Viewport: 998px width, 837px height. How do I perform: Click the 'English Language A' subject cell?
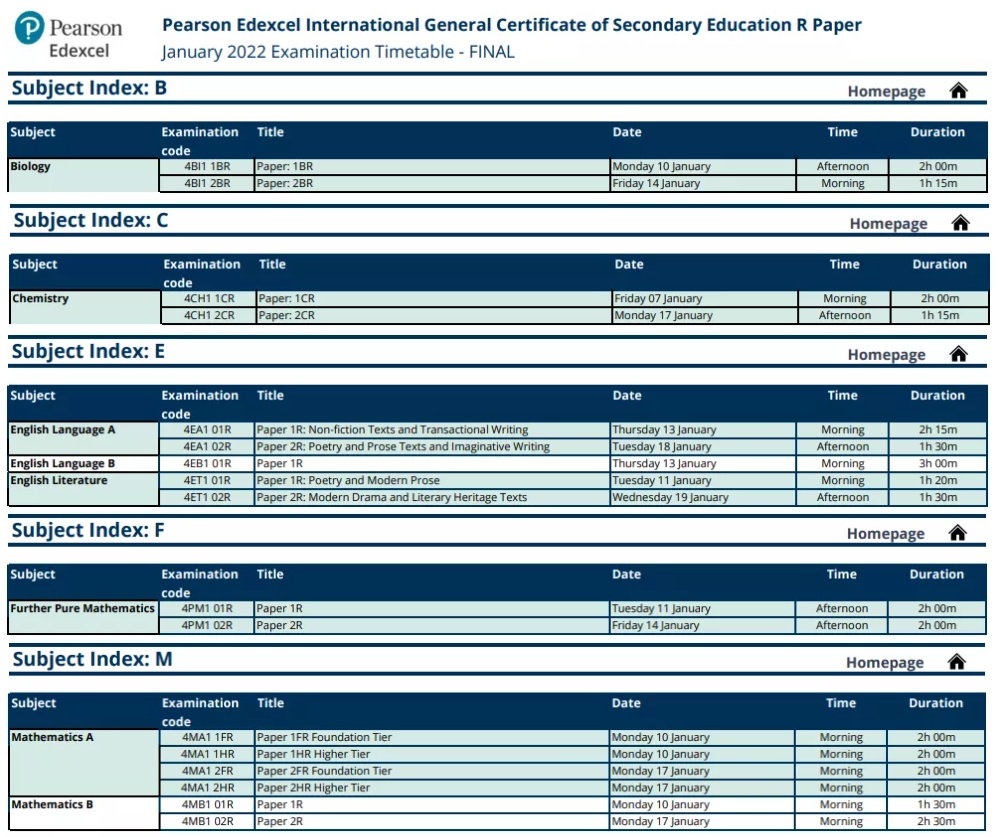coord(83,438)
